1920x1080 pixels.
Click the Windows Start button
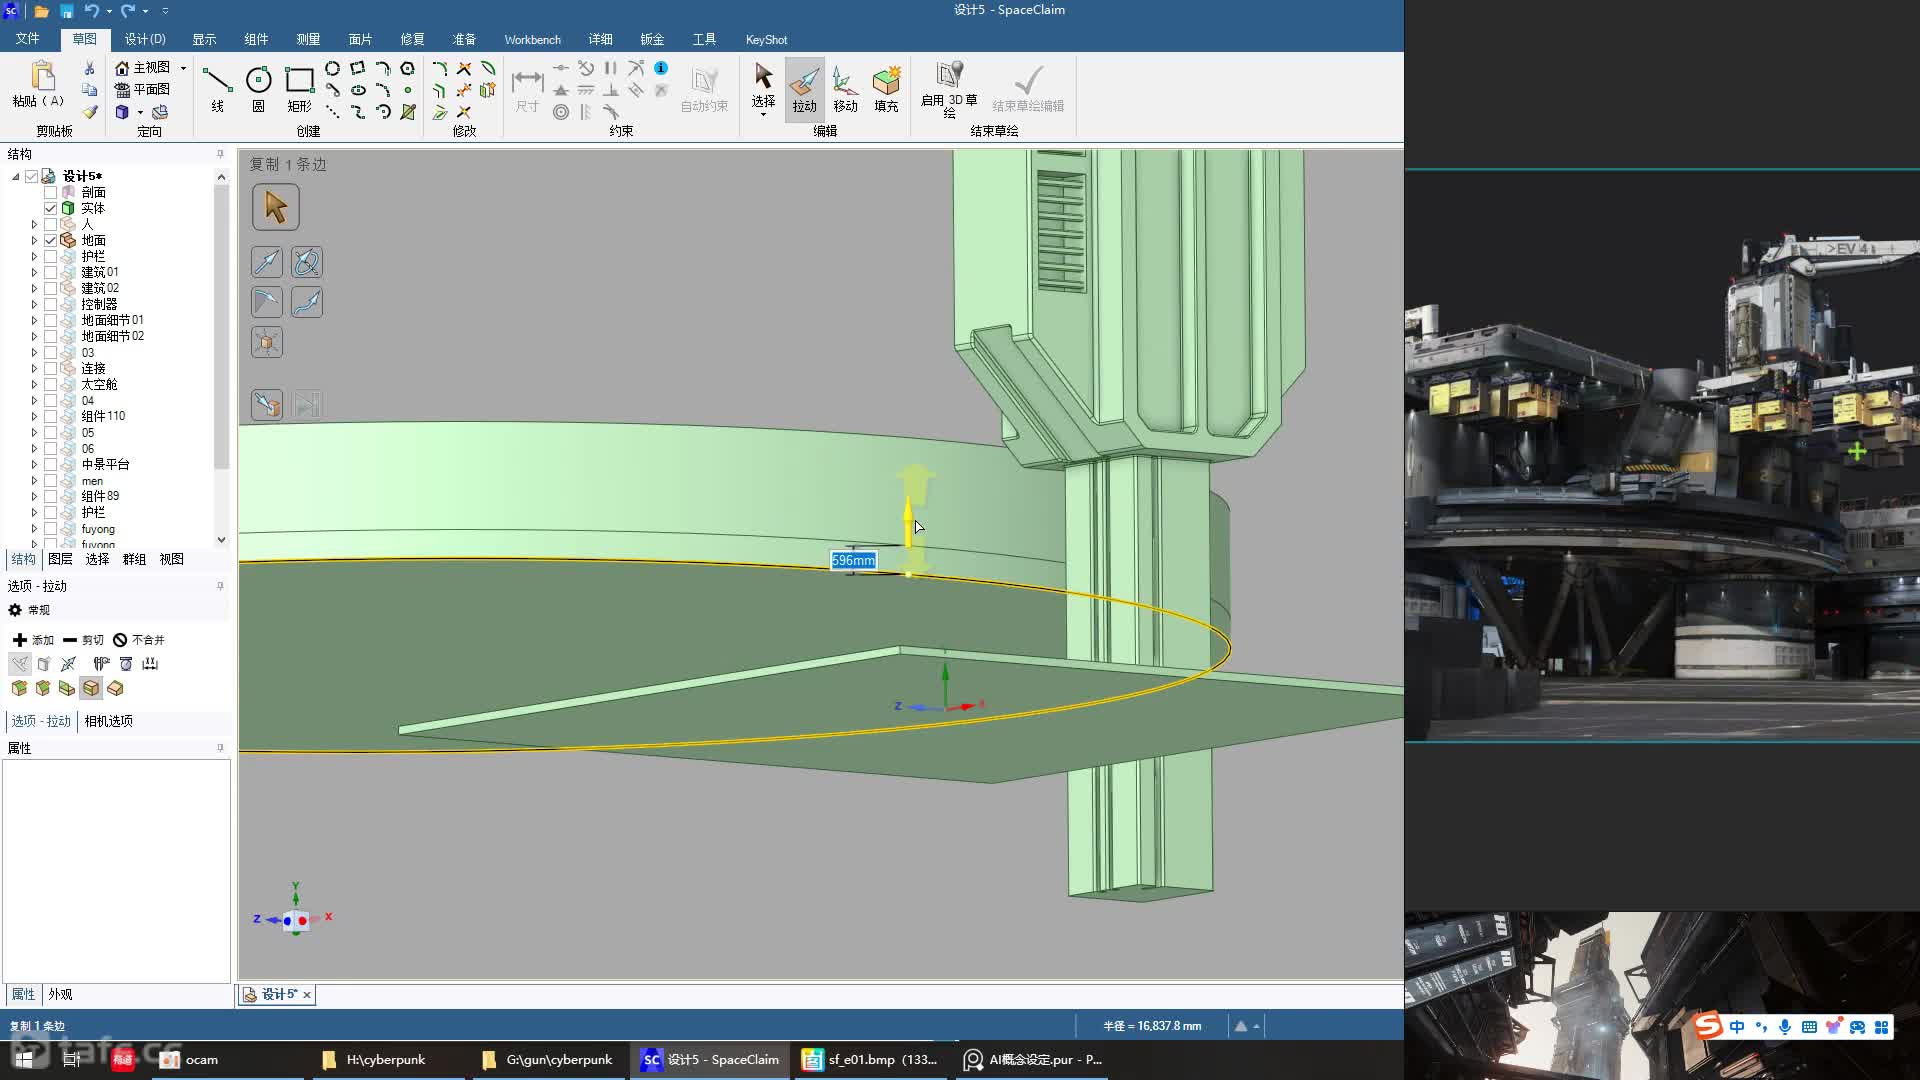(x=24, y=1060)
